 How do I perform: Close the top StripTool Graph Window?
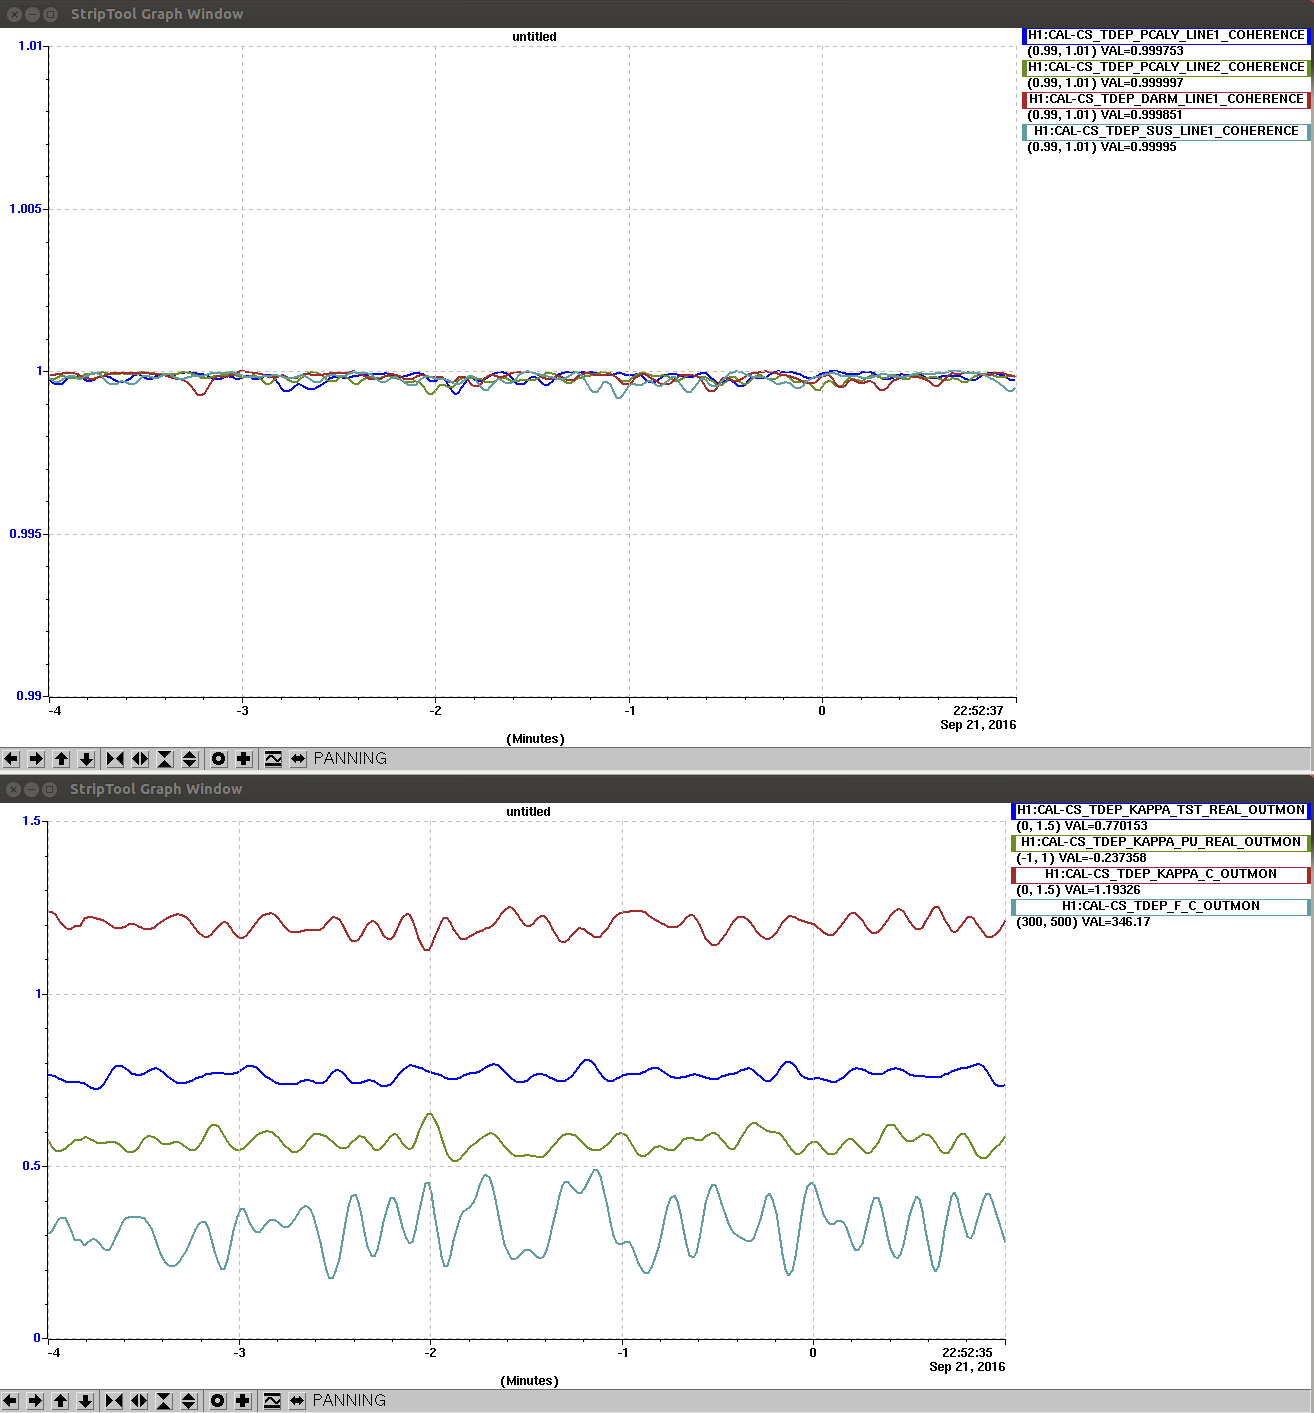(x=14, y=14)
